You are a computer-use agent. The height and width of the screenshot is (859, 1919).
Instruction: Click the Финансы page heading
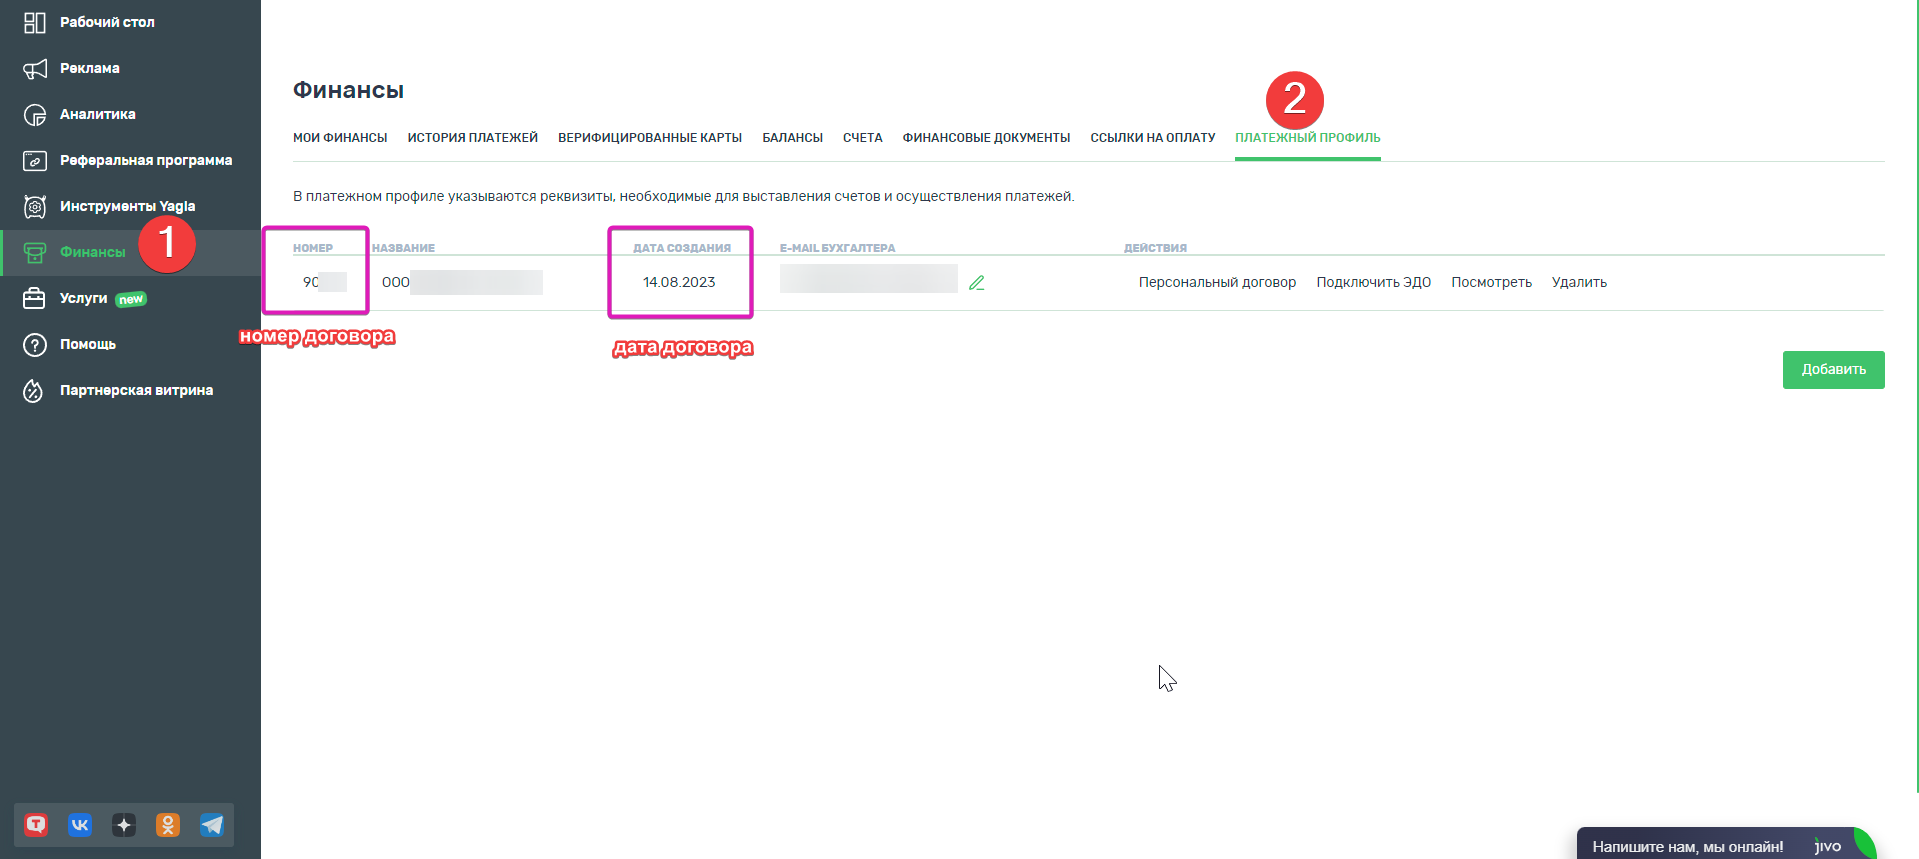tap(348, 90)
